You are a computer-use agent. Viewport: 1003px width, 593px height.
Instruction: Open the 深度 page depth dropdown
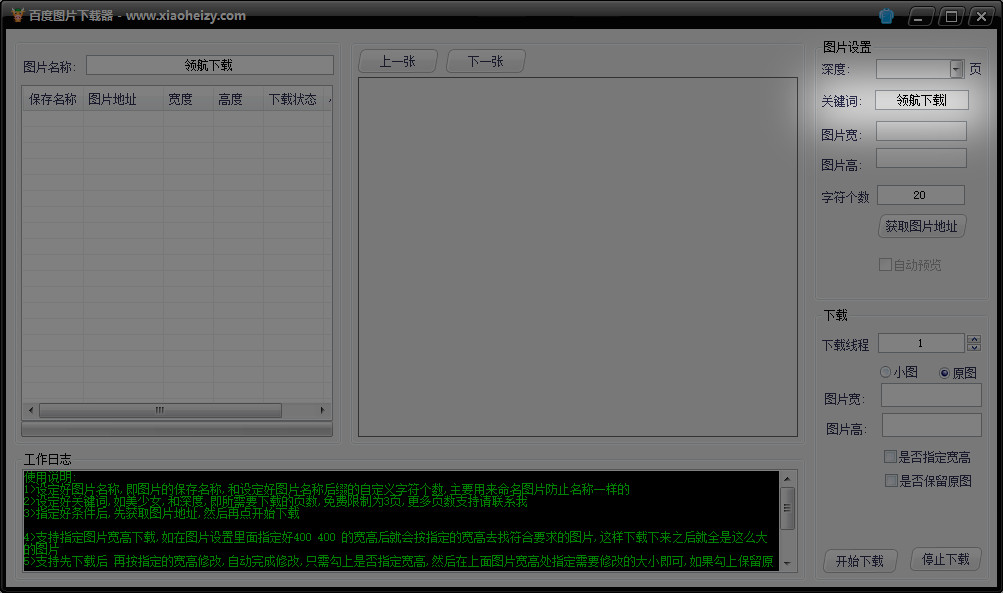click(956, 69)
